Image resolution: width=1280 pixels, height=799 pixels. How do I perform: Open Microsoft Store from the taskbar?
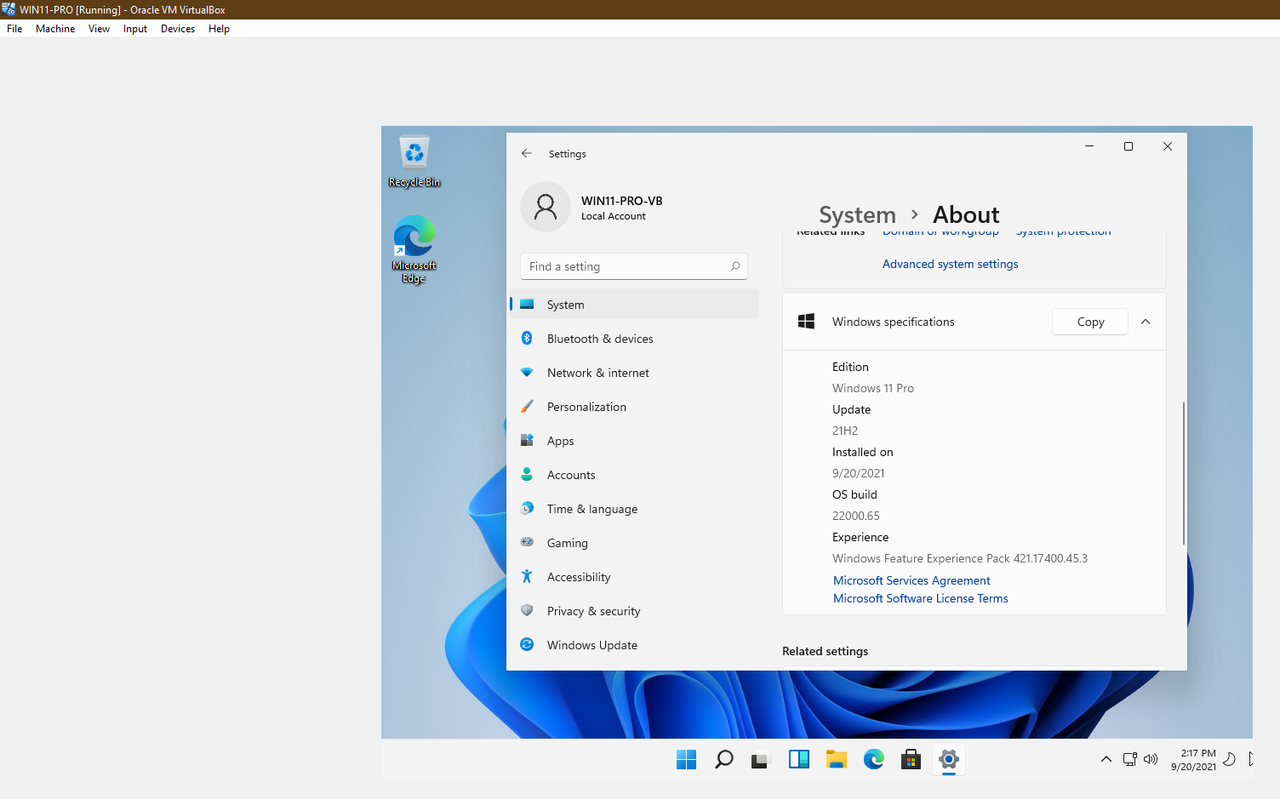tap(911, 760)
